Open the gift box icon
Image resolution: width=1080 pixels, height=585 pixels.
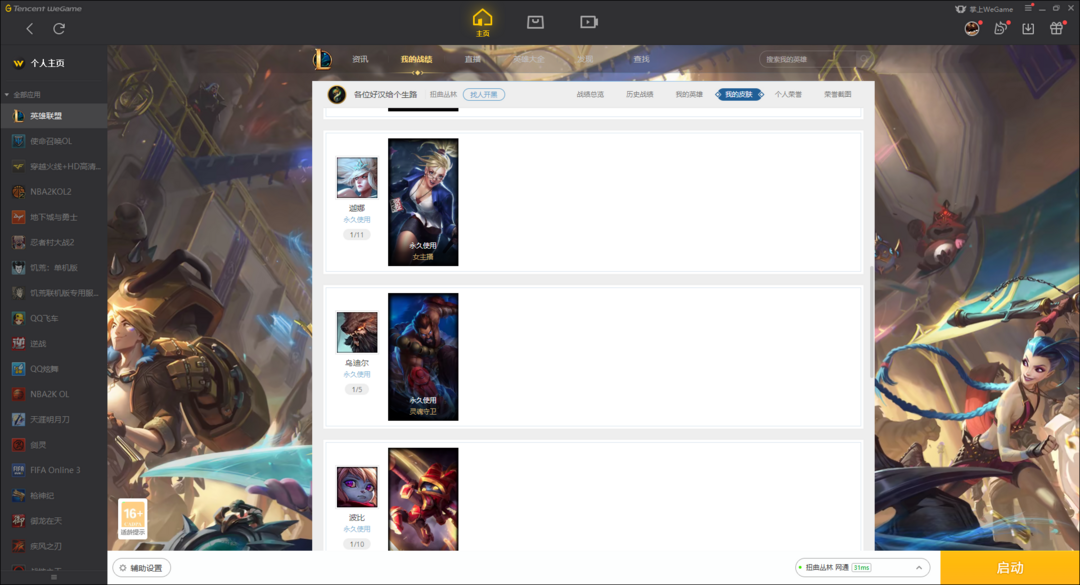tap(1057, 28)
